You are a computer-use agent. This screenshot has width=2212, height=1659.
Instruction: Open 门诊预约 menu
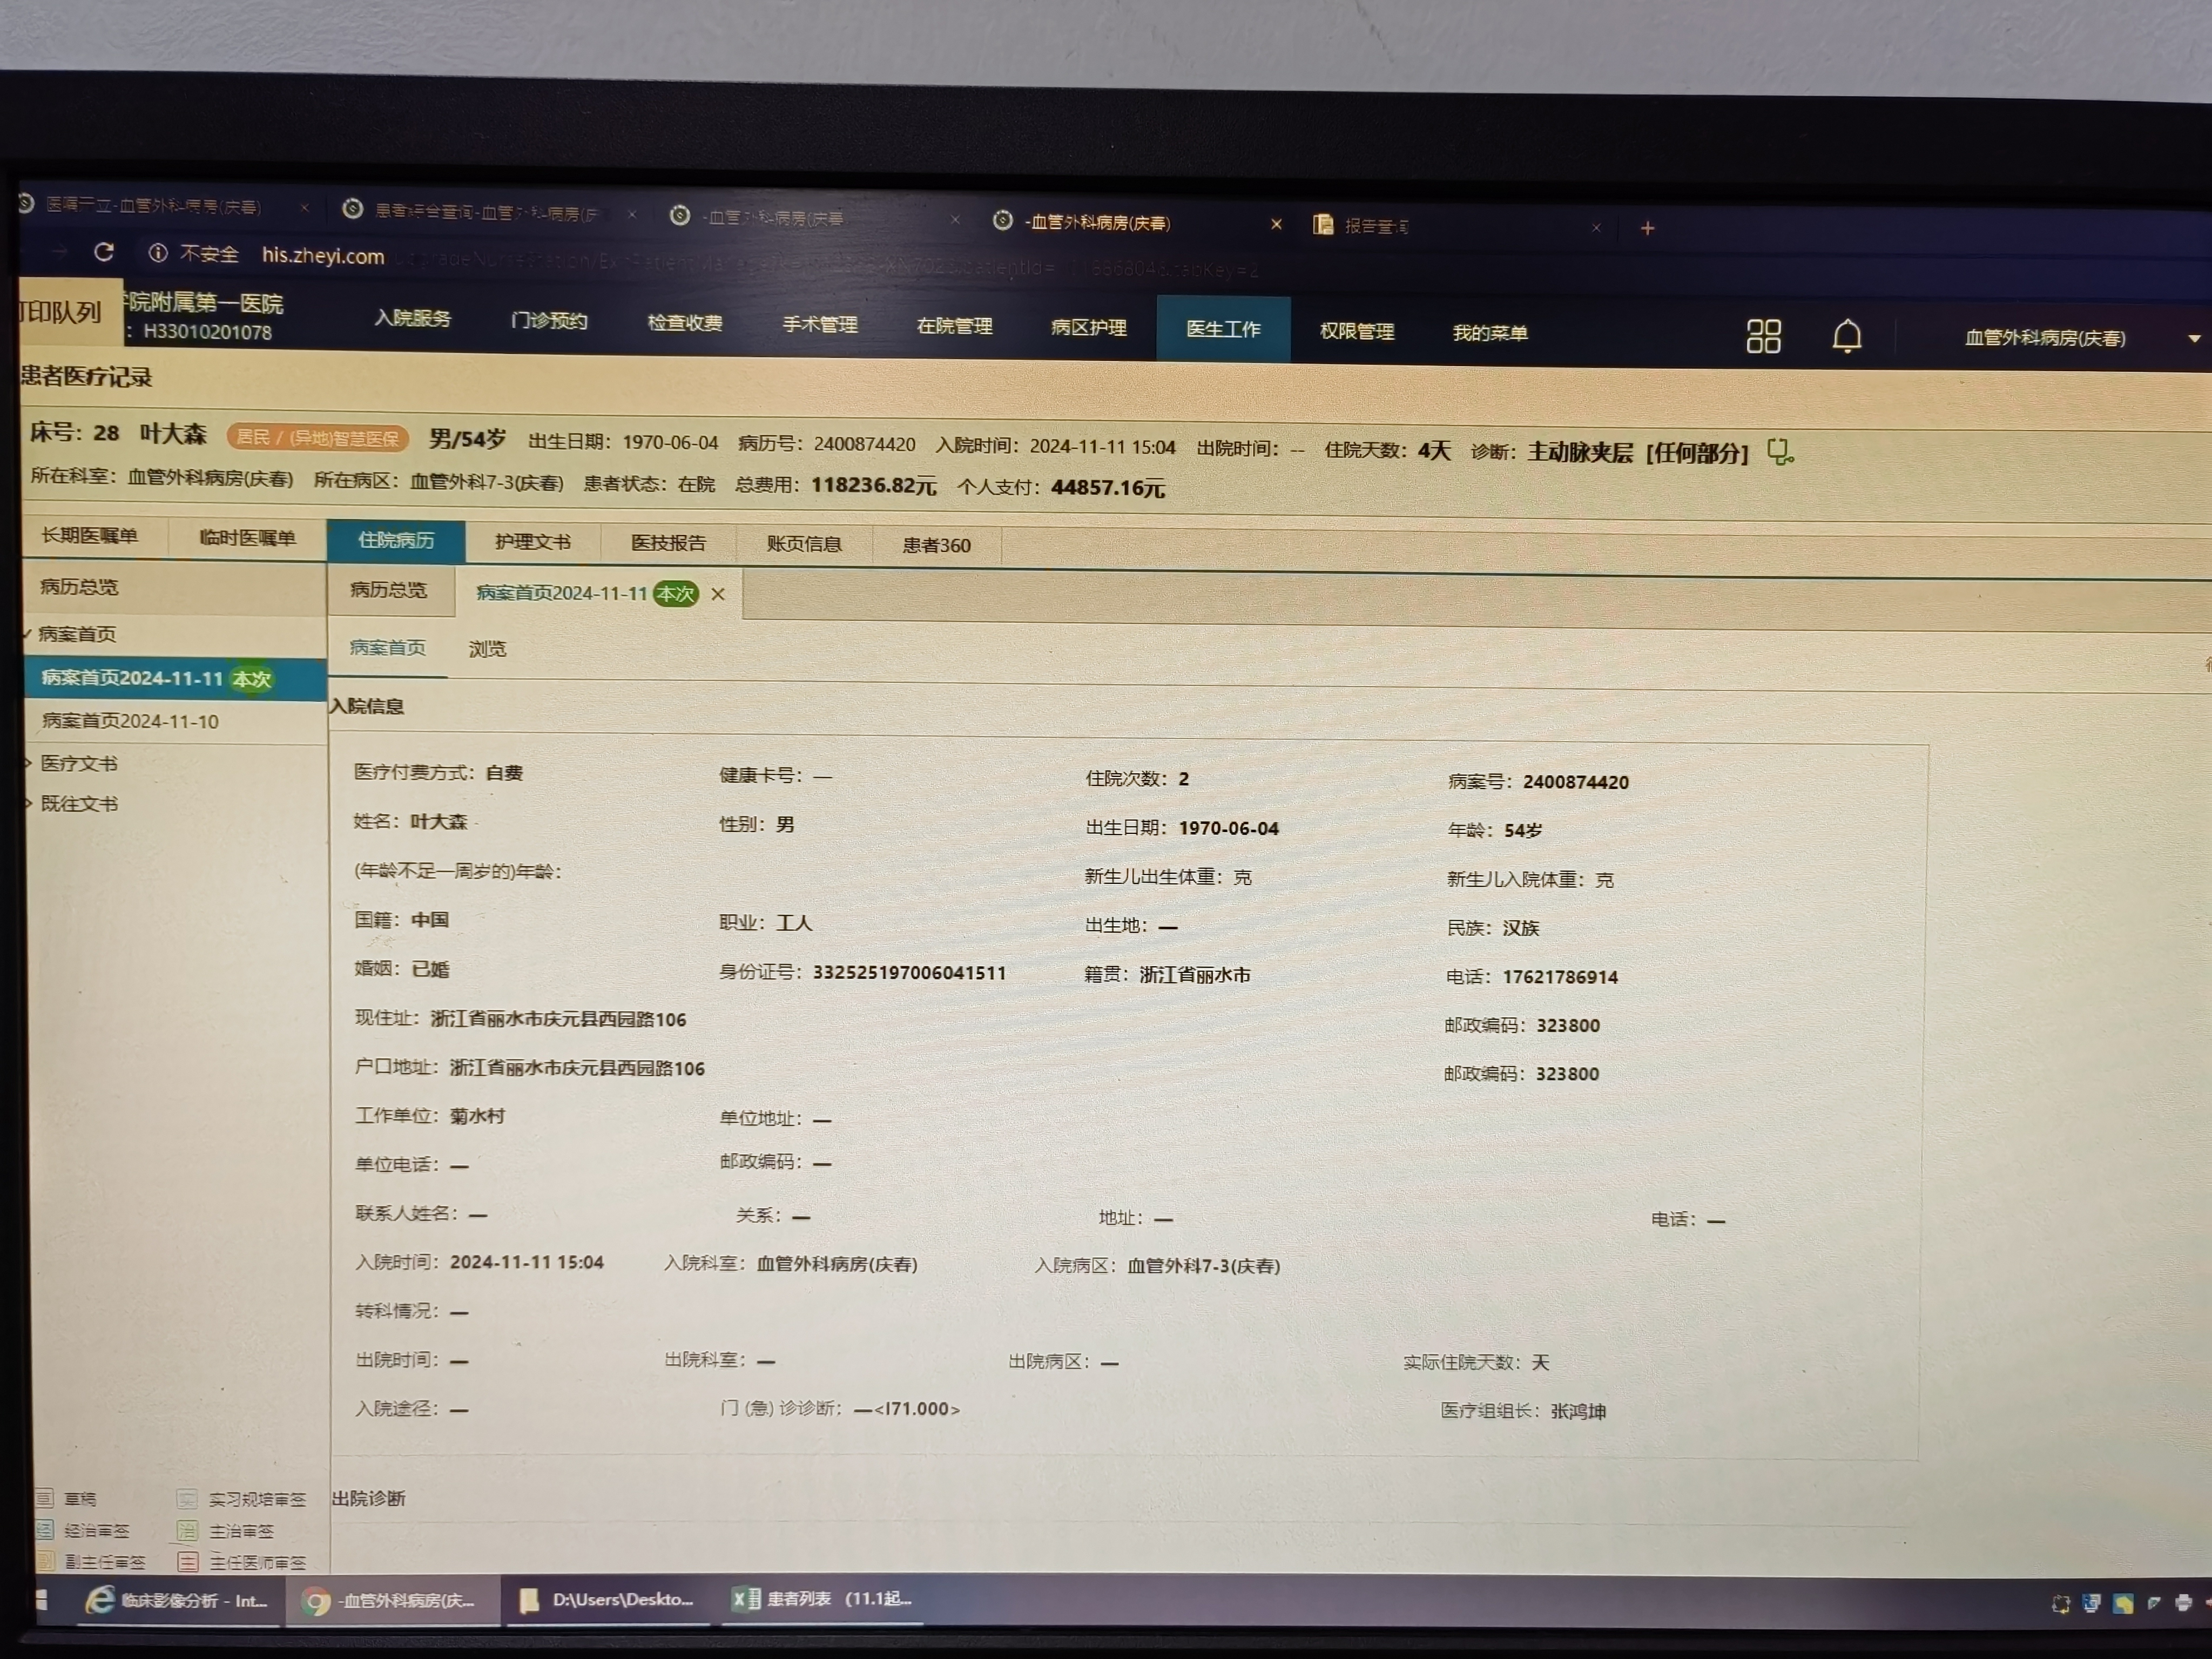tap(549, 321)
